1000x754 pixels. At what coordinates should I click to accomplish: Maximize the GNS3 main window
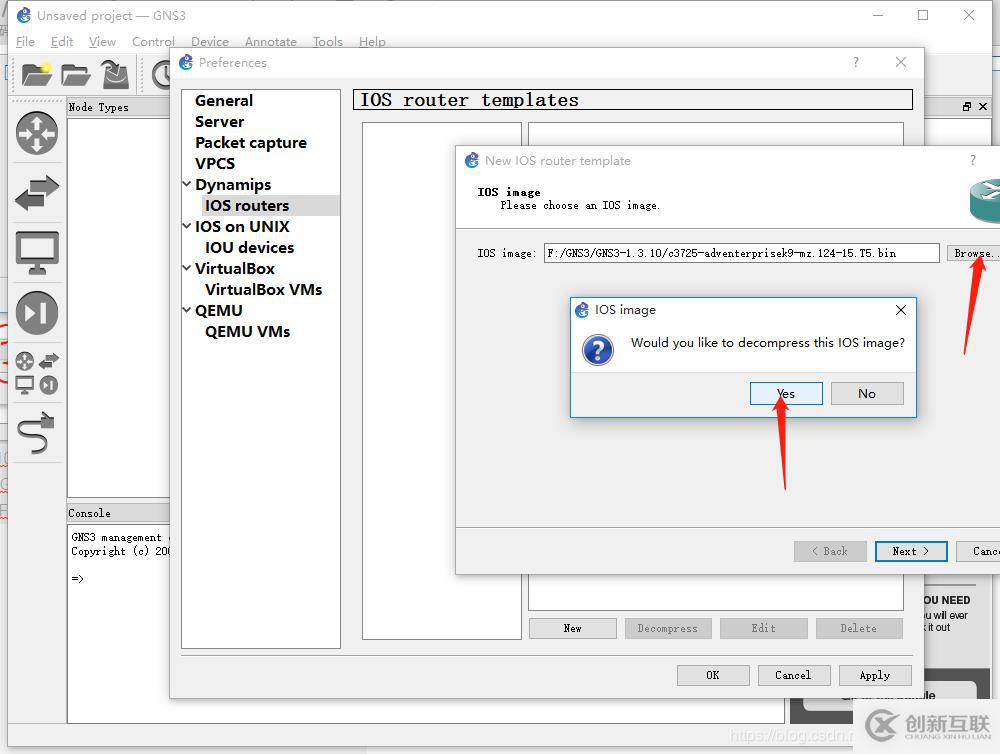pos(923,15)
